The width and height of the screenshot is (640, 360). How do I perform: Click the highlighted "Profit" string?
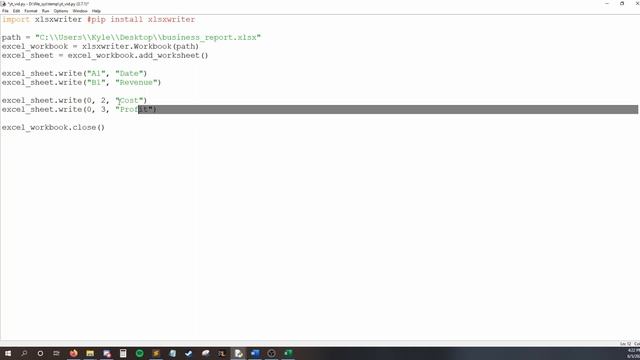[x=134, y=109]
